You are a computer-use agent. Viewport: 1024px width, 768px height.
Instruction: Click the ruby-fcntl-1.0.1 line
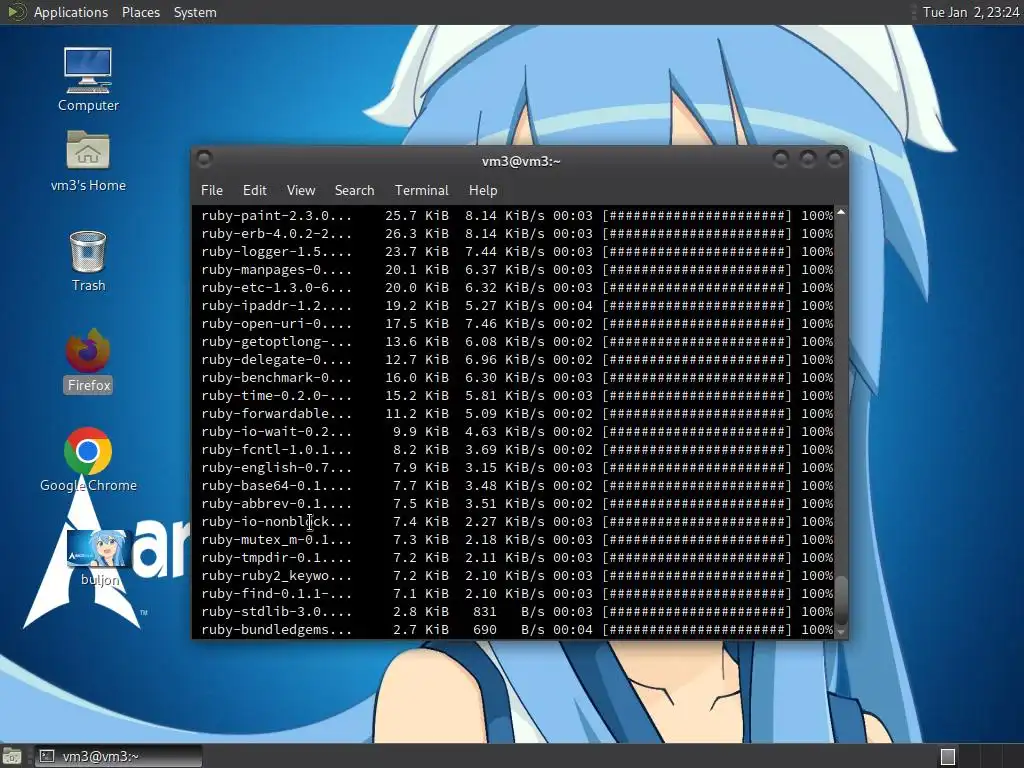(x=517, y=450)
